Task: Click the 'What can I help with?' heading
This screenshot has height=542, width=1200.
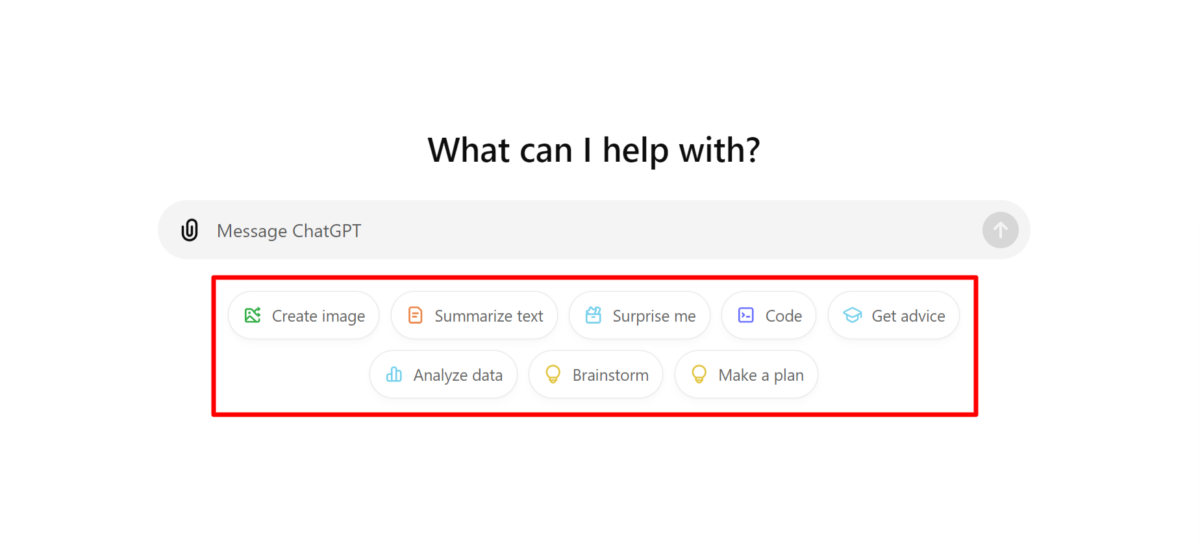Action: click(x=594, y=150)
